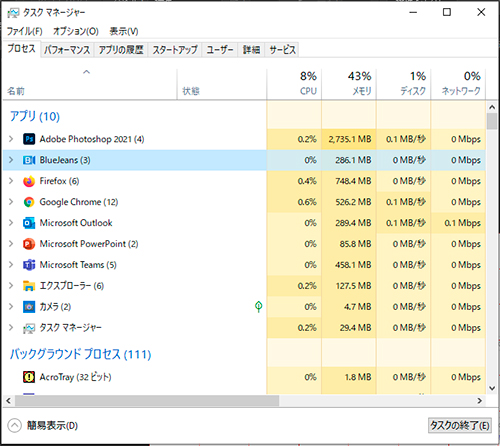Expand the Microsoft Teams process group

(11, 265)
